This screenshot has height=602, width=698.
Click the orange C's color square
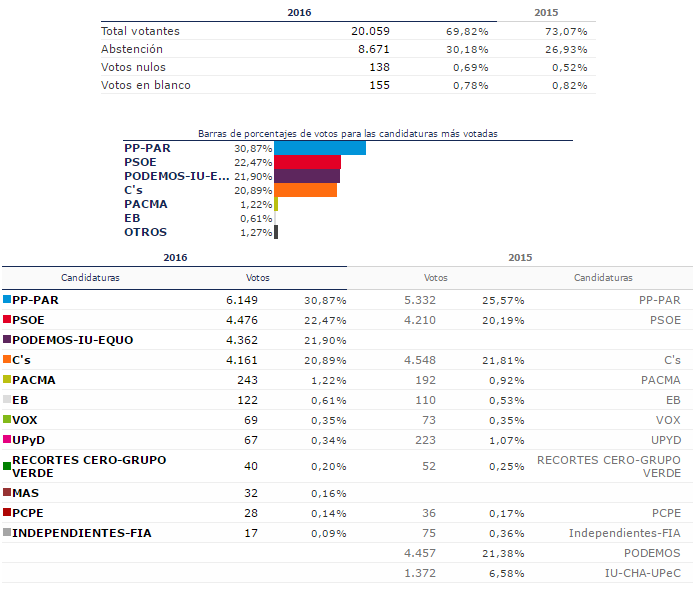click(x=7, y=359)
